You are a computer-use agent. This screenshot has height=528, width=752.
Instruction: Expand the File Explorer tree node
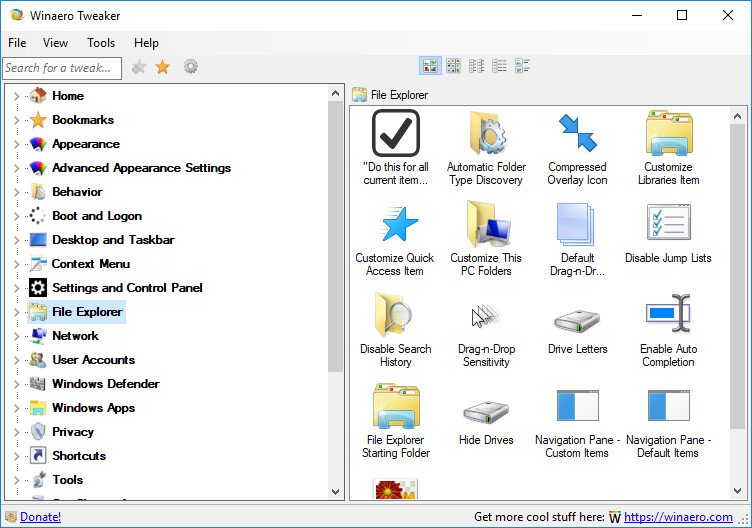(x=16, y=312)
